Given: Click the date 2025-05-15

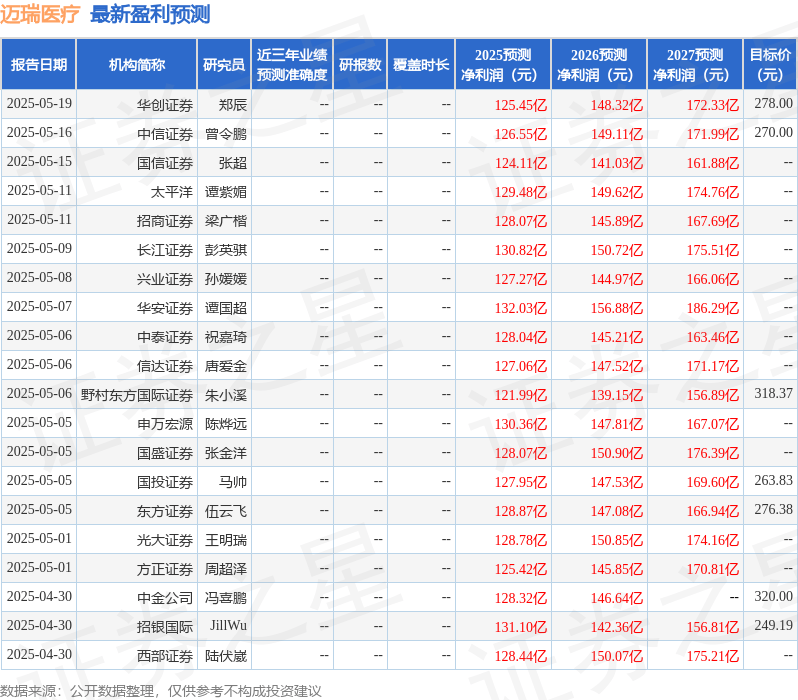Looking at the screenshot, I should click(x=39, y=161).
